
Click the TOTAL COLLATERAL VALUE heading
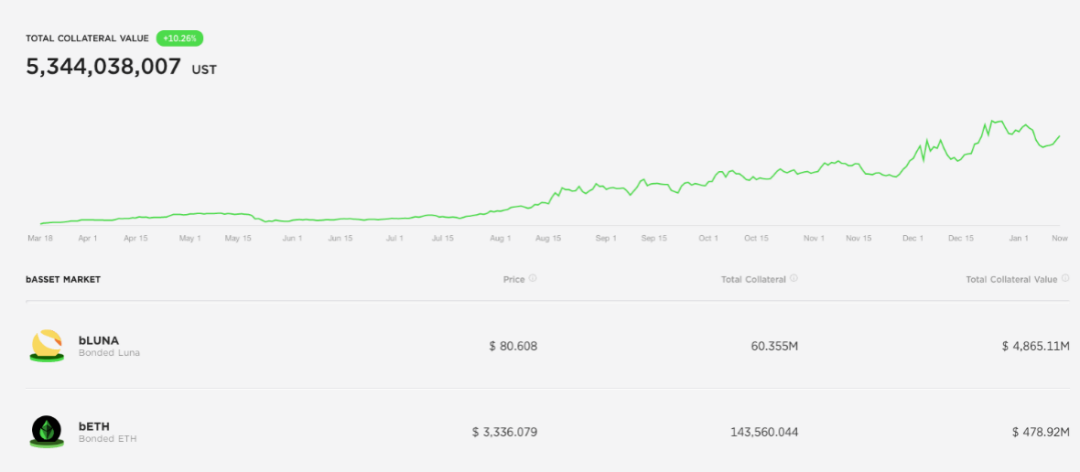87,39
